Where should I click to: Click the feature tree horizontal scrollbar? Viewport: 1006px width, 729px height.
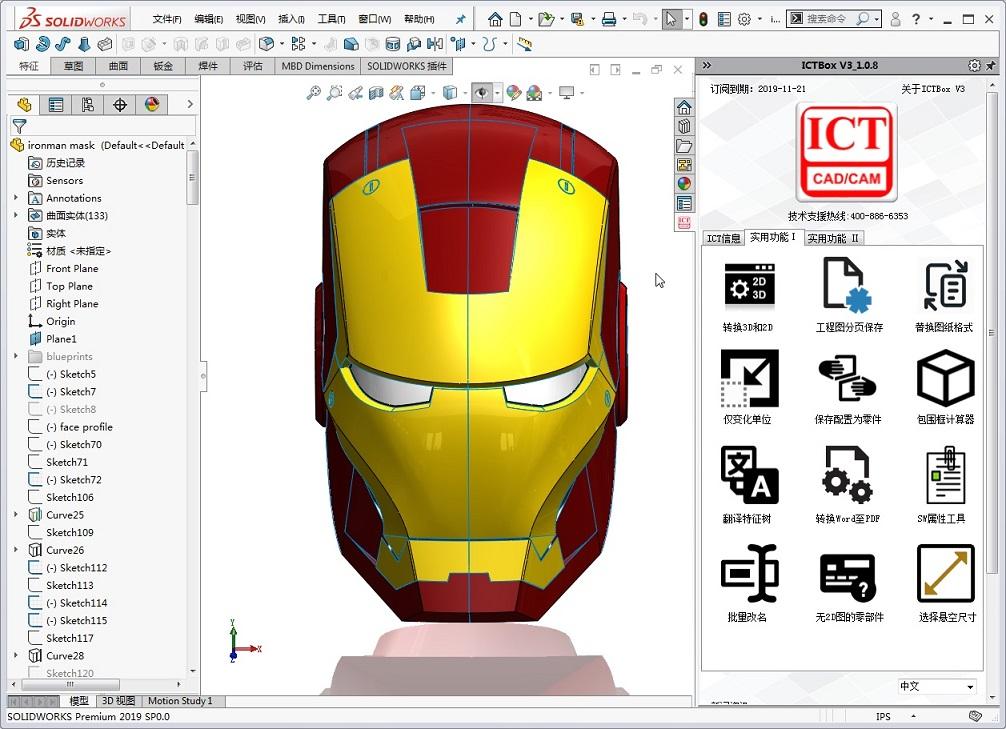coord(96,684)
